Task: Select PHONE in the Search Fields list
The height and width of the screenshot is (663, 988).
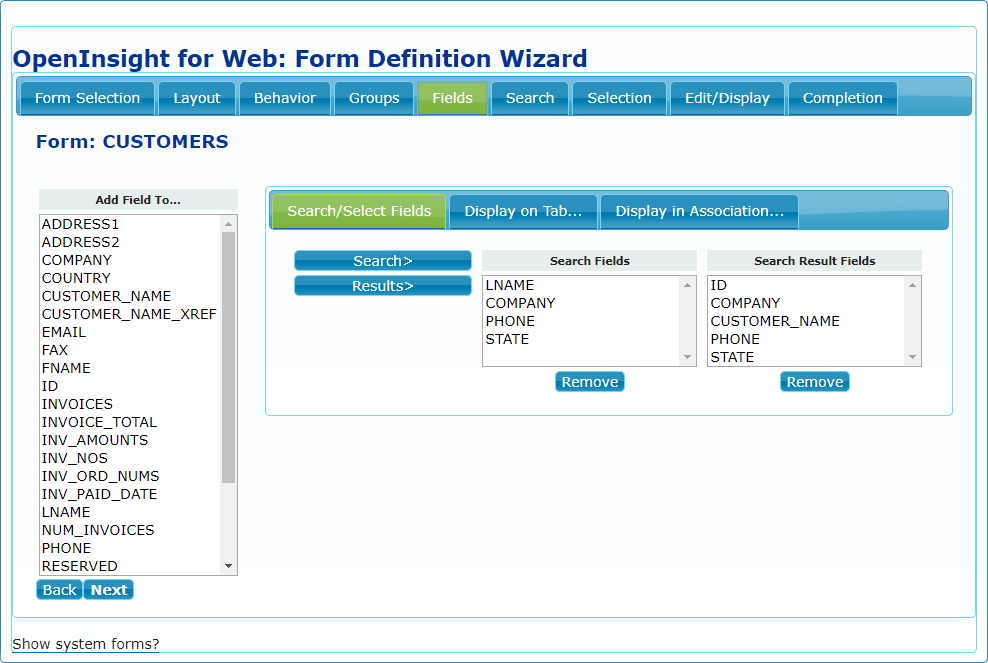Action: [x=582, y=321]
